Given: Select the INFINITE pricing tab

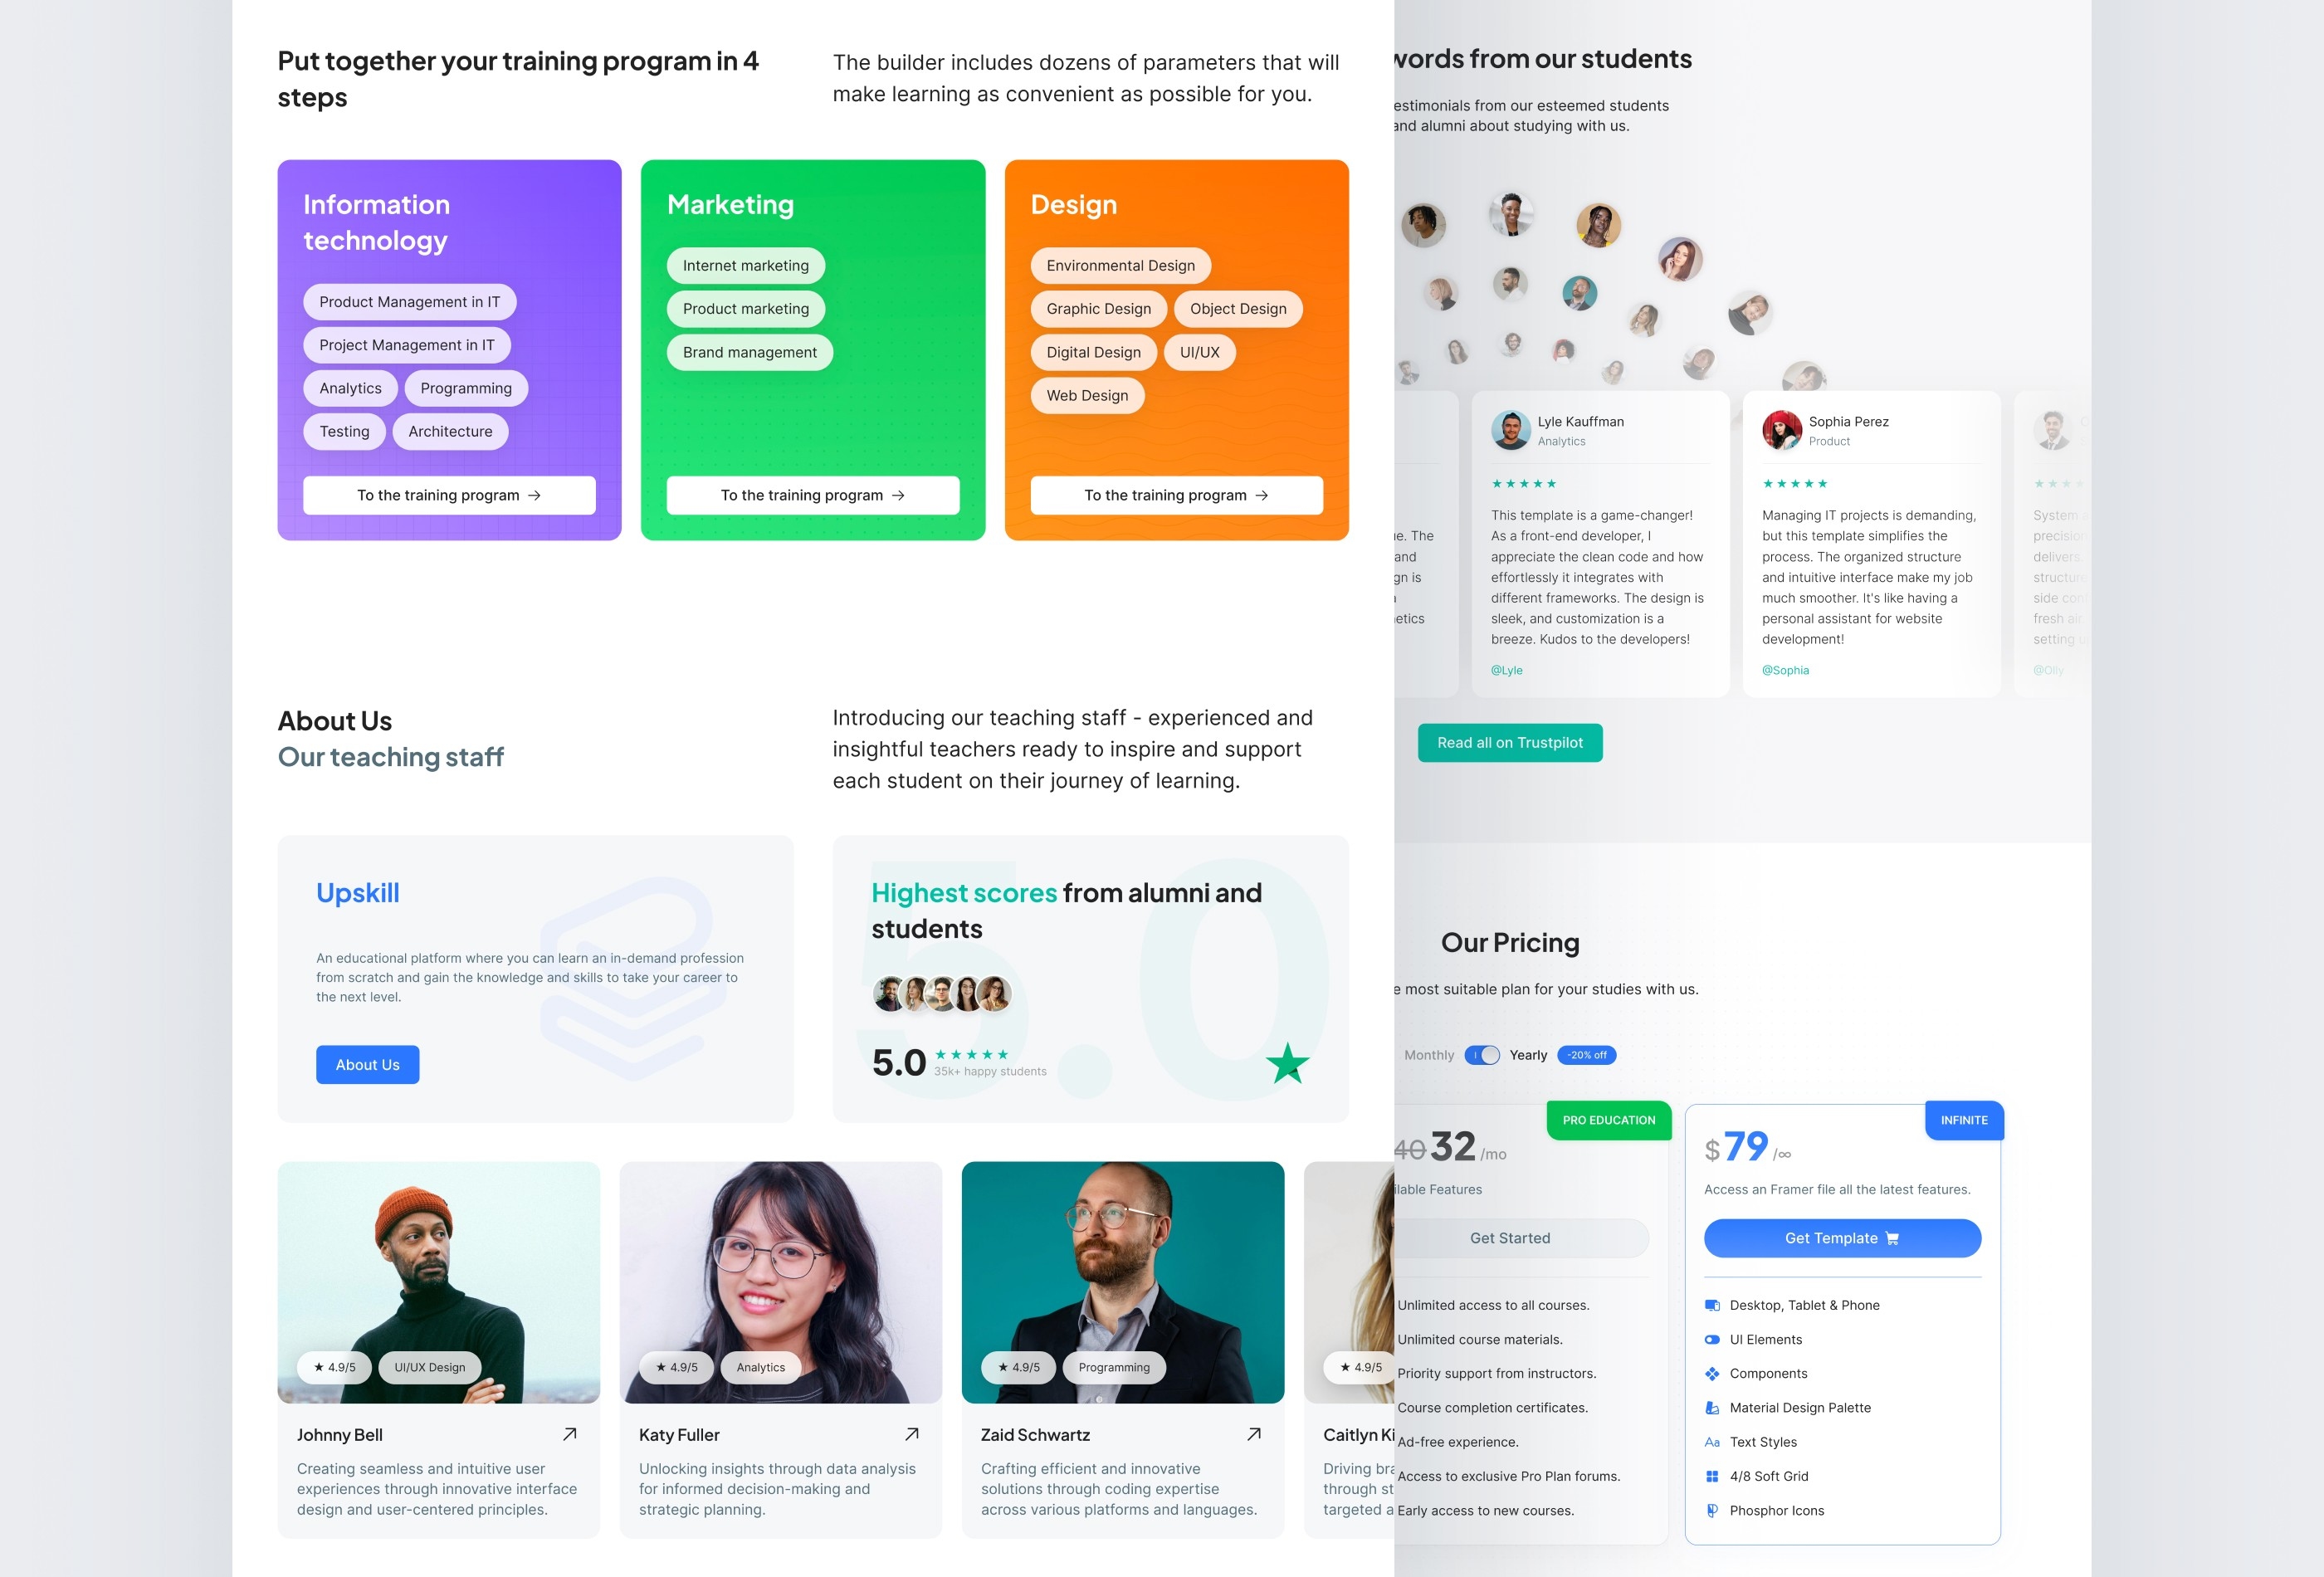Looking at the screenshot, I should pyautogui.click(x=1963, y=1118).
